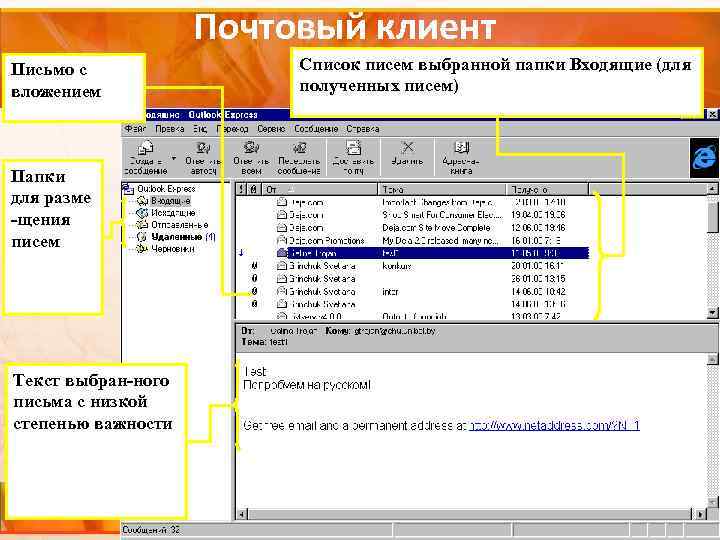Click the Тема: test header in preview pane
This screenshot has width=720, height=540.
[x=264, y=342]
